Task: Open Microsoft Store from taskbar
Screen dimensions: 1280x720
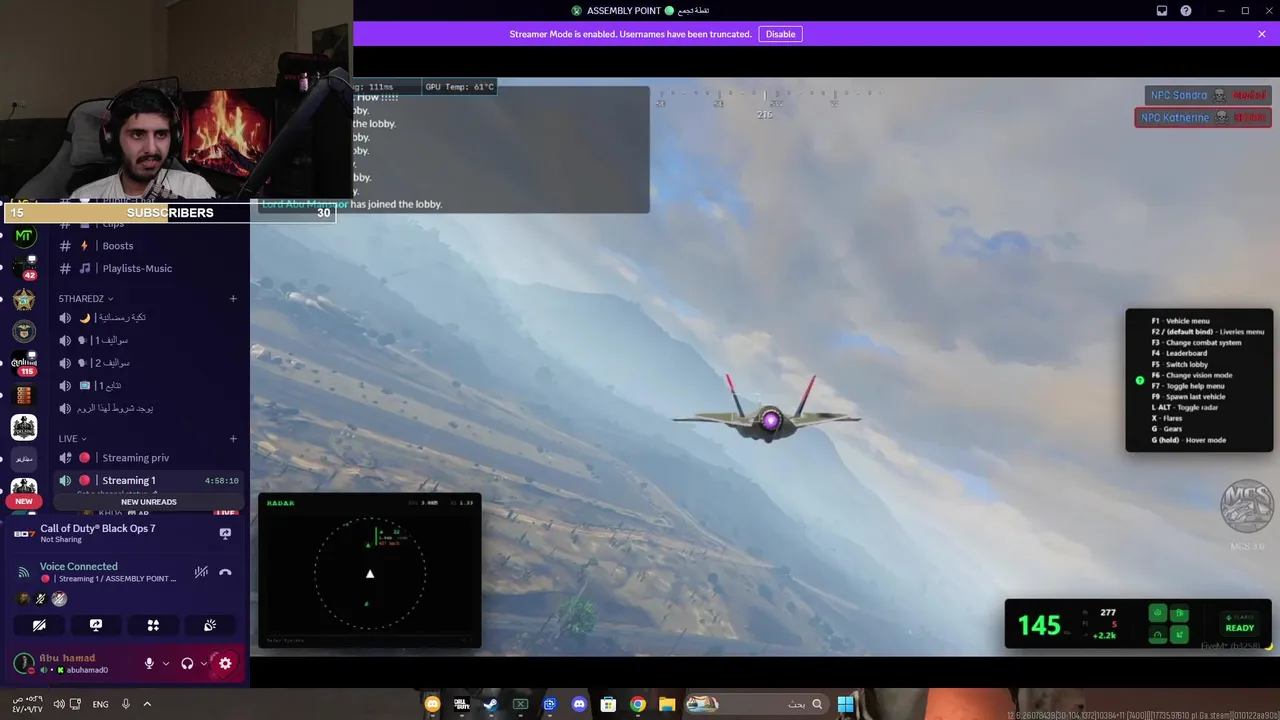Action: (x=608, y=704)
